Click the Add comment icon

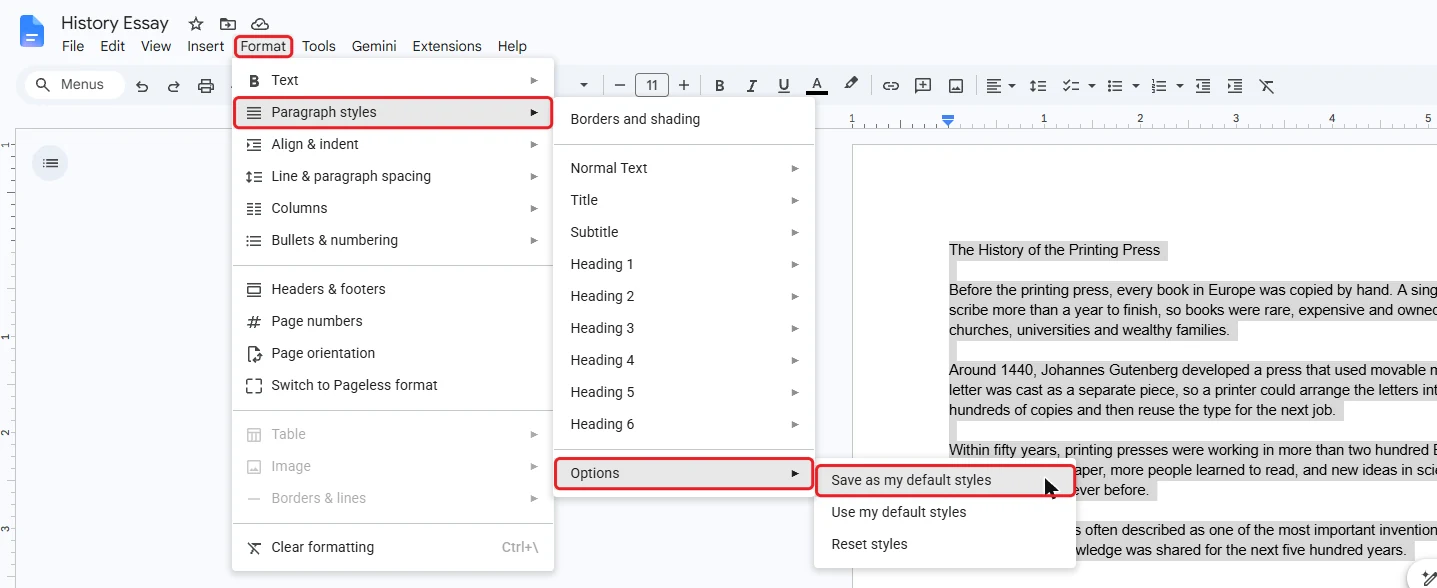[x=923, y=86]
